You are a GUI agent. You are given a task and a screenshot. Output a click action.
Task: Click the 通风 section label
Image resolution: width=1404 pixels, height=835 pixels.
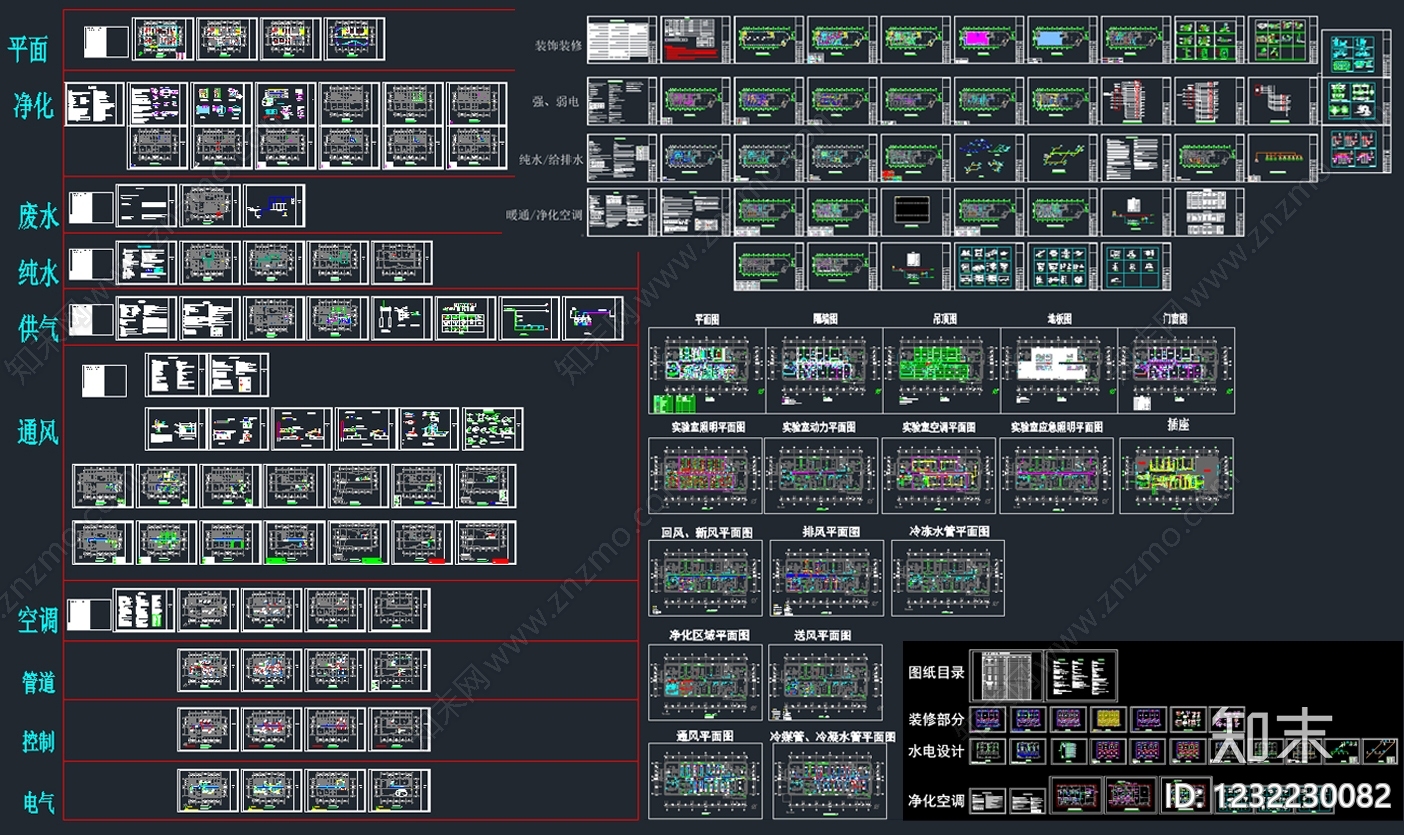38,433
